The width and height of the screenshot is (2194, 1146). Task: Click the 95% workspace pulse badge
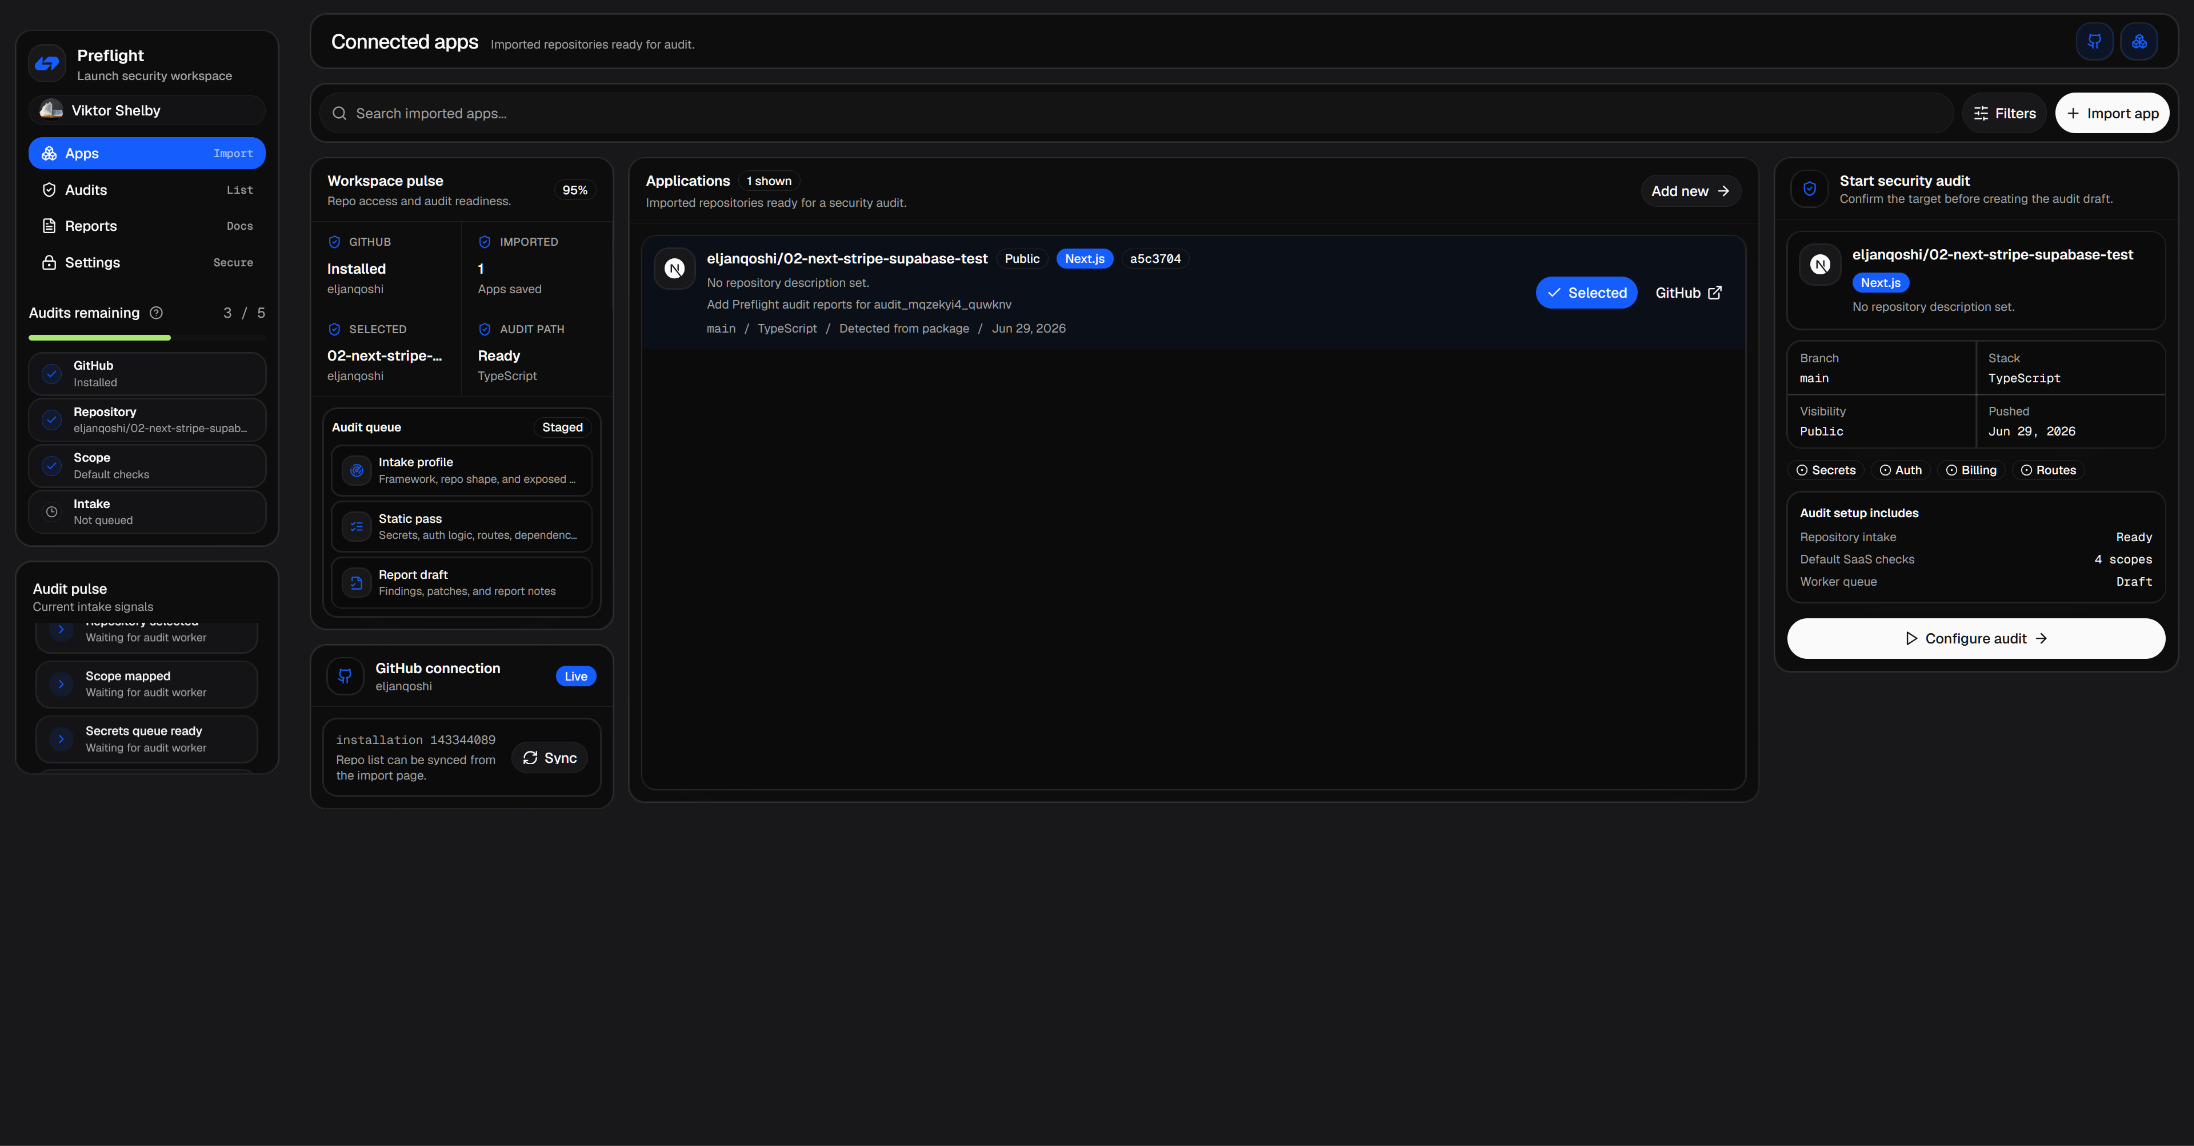tap(575, 190)
